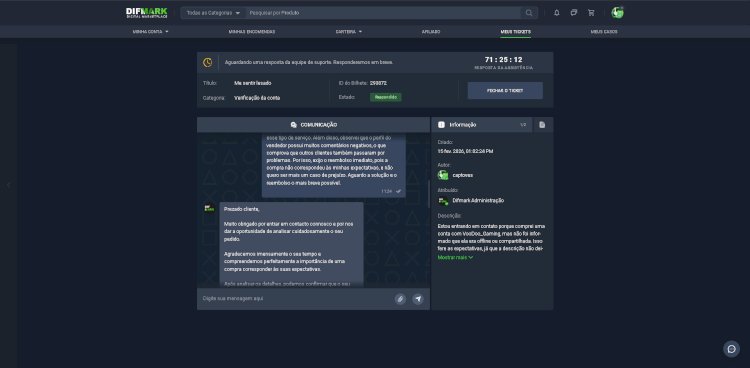Open the Afiliado page
Image resolution: width=750 pixels, height=368 pixels.
(430, 32)
